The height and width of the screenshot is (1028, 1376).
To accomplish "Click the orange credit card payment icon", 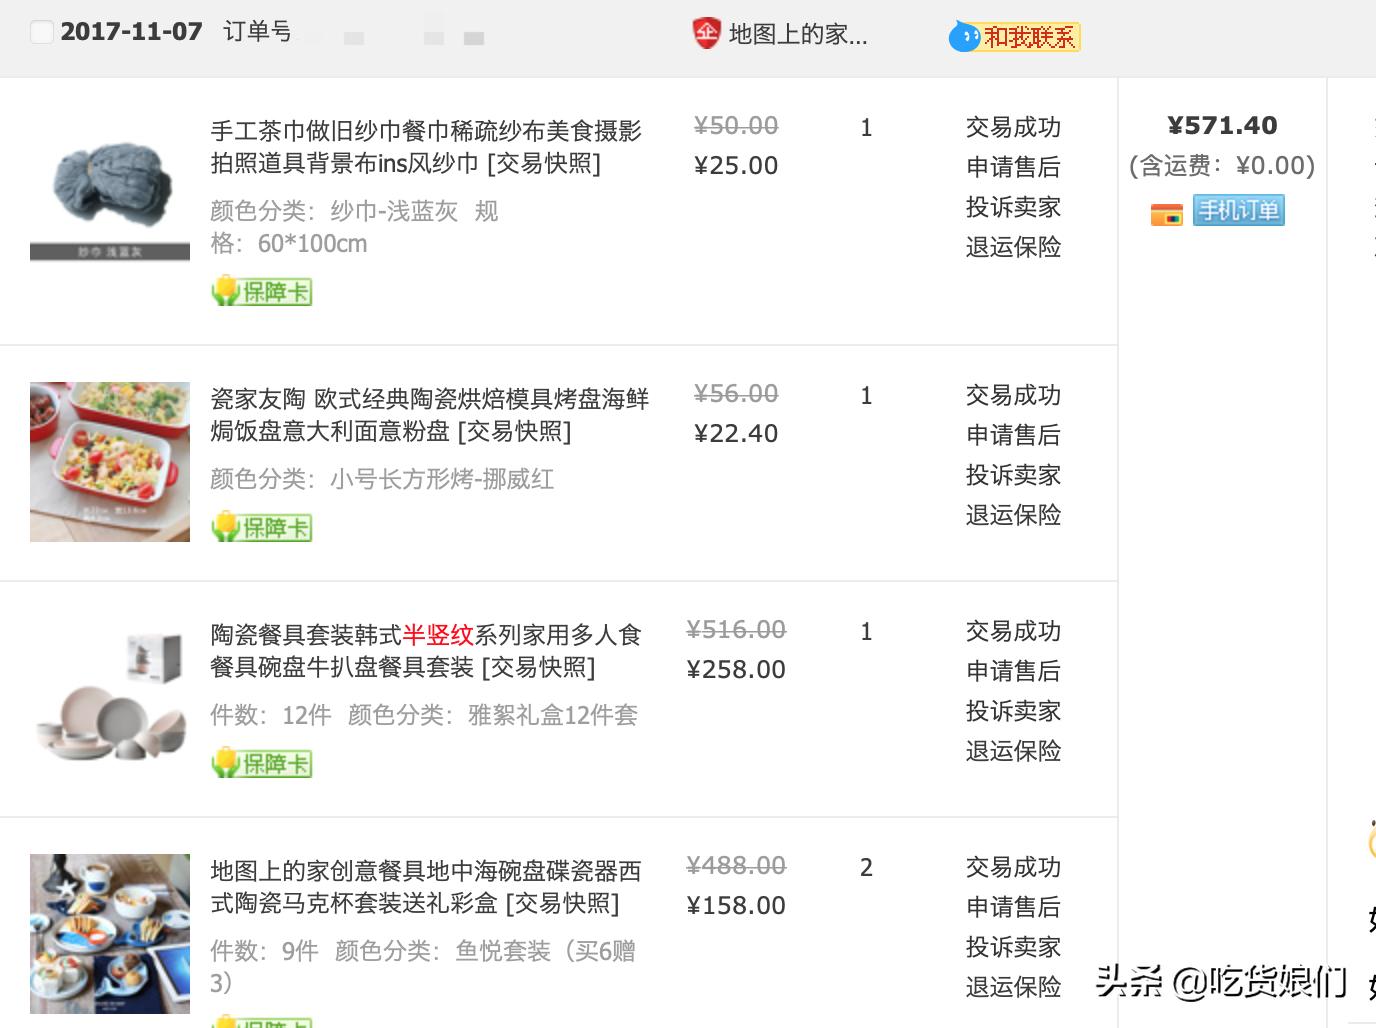I will (x=1165, y=211).
